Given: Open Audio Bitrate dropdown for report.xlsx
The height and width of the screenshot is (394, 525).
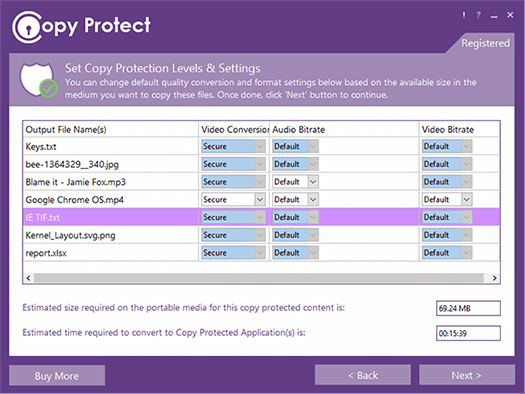Looking at the screenshot, I should [x=295, y=253].
